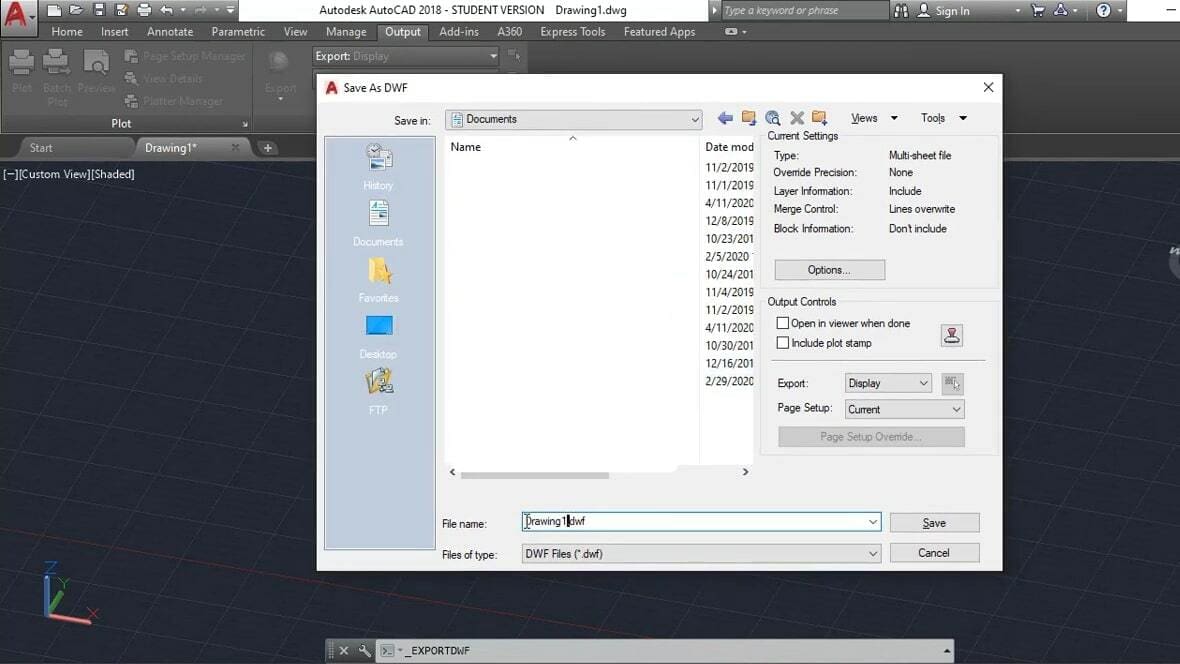Open FTP in the places sidebar
Image resolution: width=1180 pixels, height=664 pixels.
click(x=379, y=391)
